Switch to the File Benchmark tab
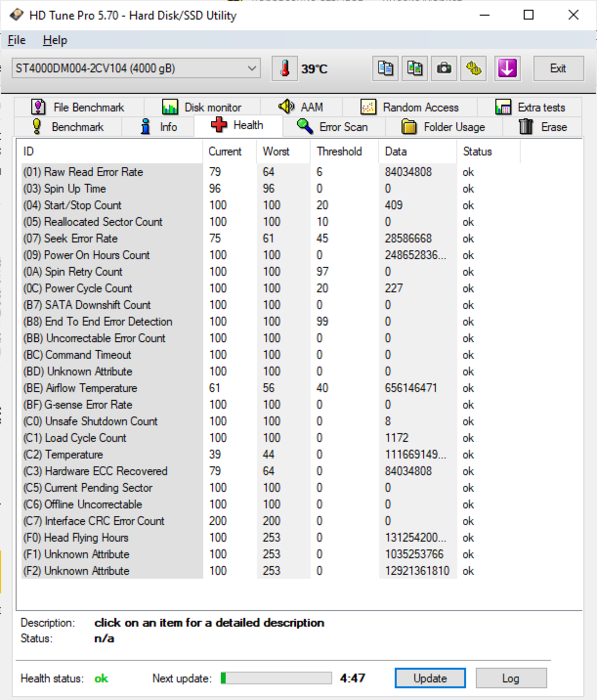This screenshot has width=597, height=700. click(79, 107)
